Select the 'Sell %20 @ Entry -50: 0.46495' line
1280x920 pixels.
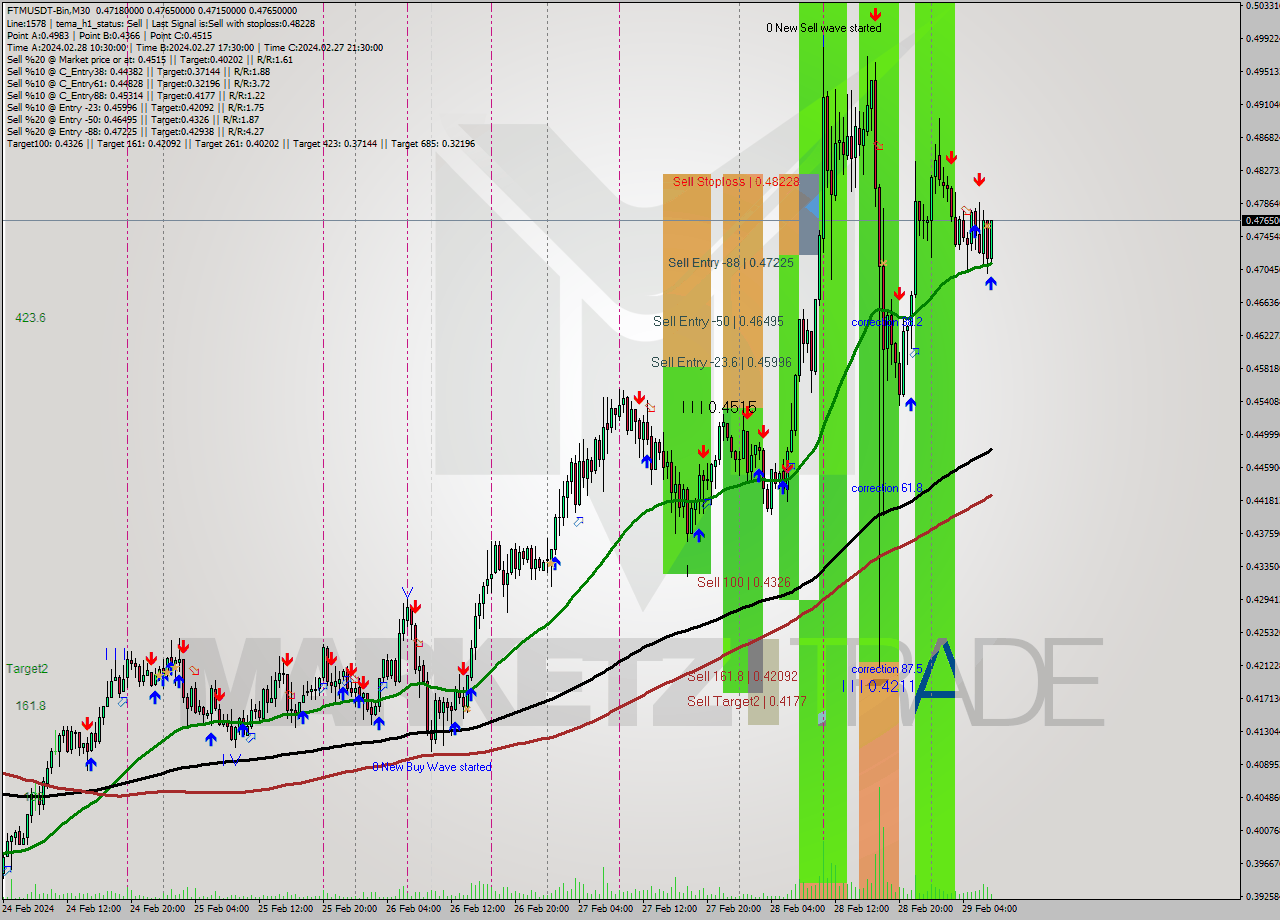click(132, 119)
